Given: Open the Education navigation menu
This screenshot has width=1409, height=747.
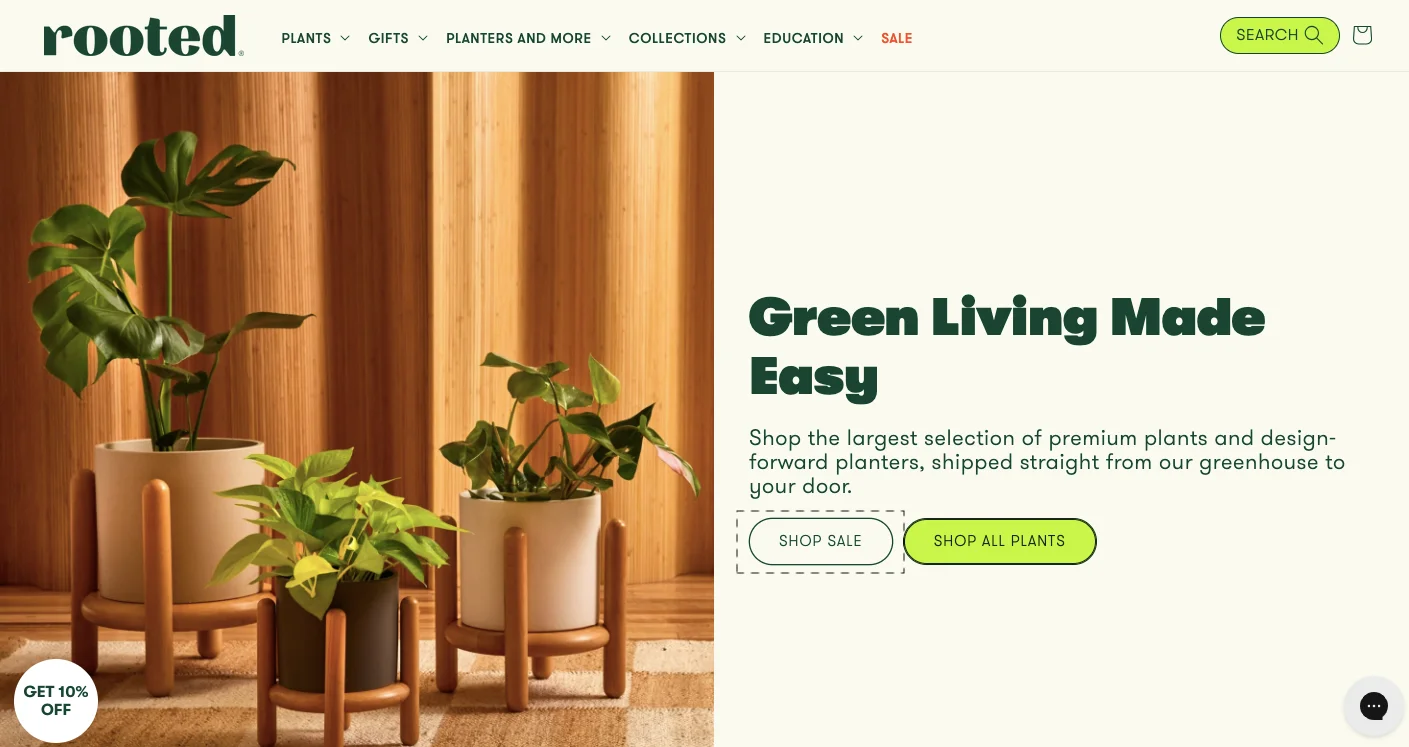Looking at the screenshot, I should pyautogui.click(x=813, y=38).
